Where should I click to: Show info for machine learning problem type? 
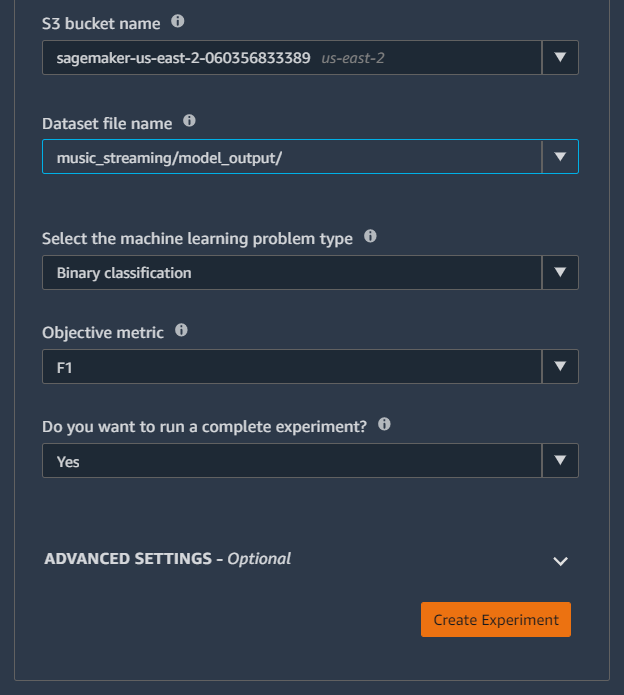(370, 236)
